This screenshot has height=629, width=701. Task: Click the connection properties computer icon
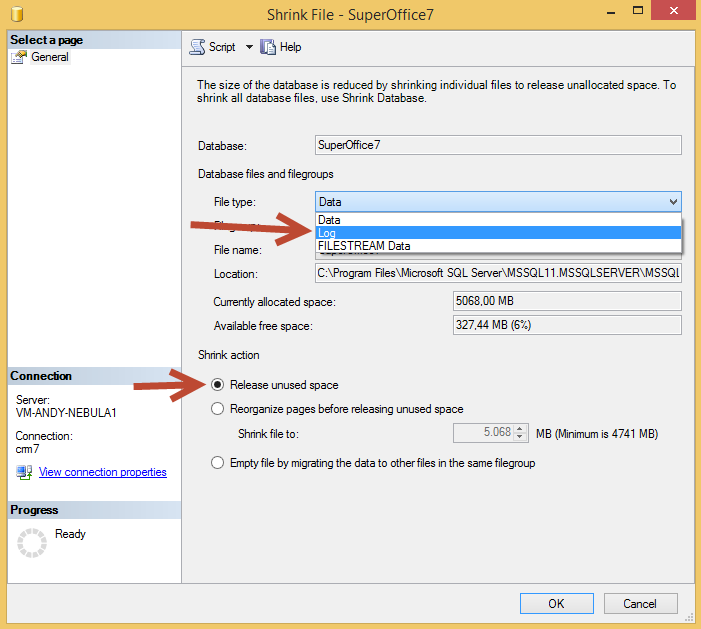point(24,473)
